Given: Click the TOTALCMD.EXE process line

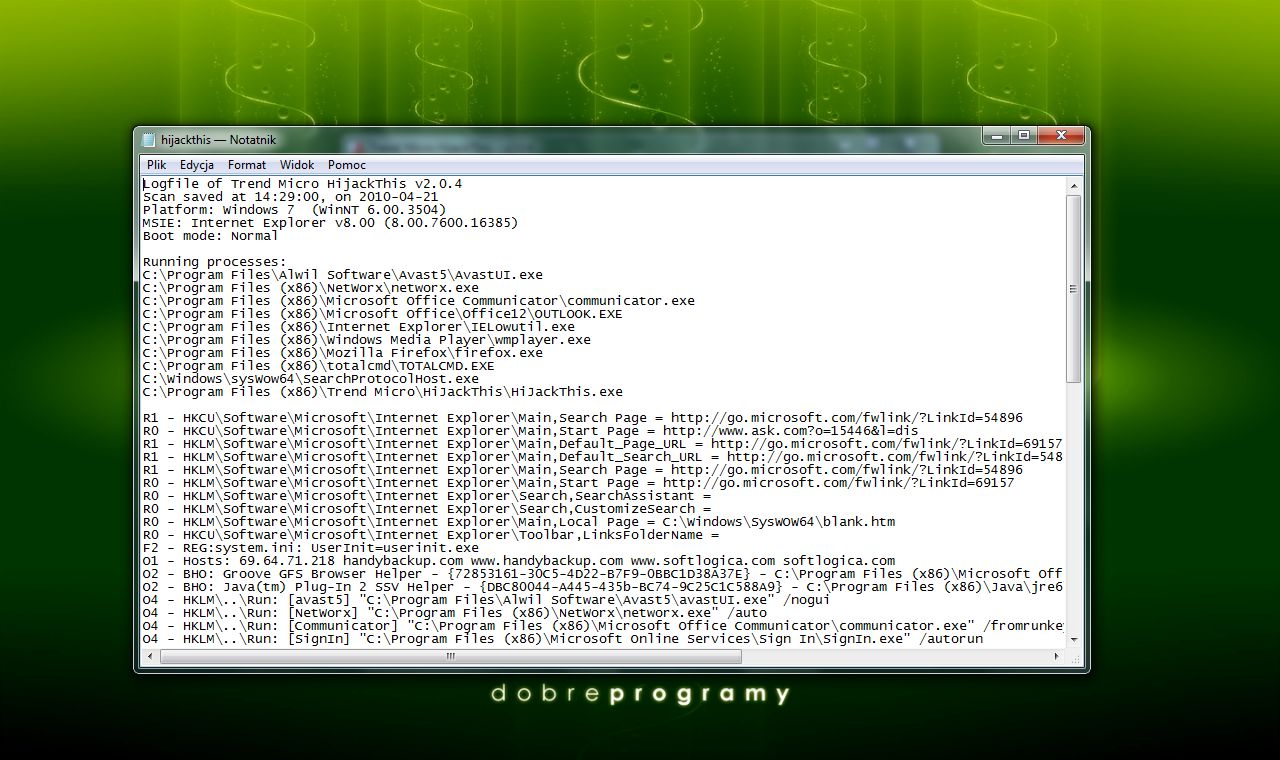Looking at the screenshot, I should (x=318, y=366).
